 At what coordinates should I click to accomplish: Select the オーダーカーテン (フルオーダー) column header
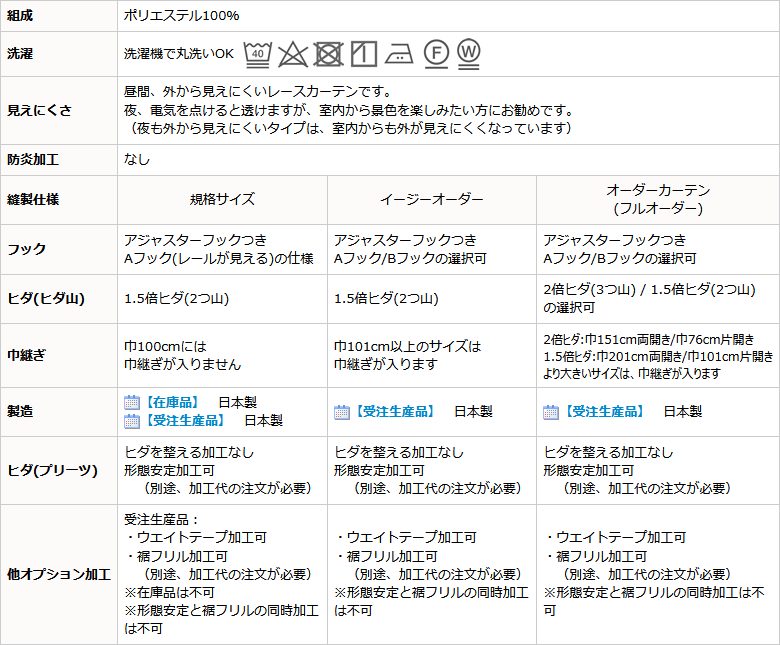pos(656,199)
